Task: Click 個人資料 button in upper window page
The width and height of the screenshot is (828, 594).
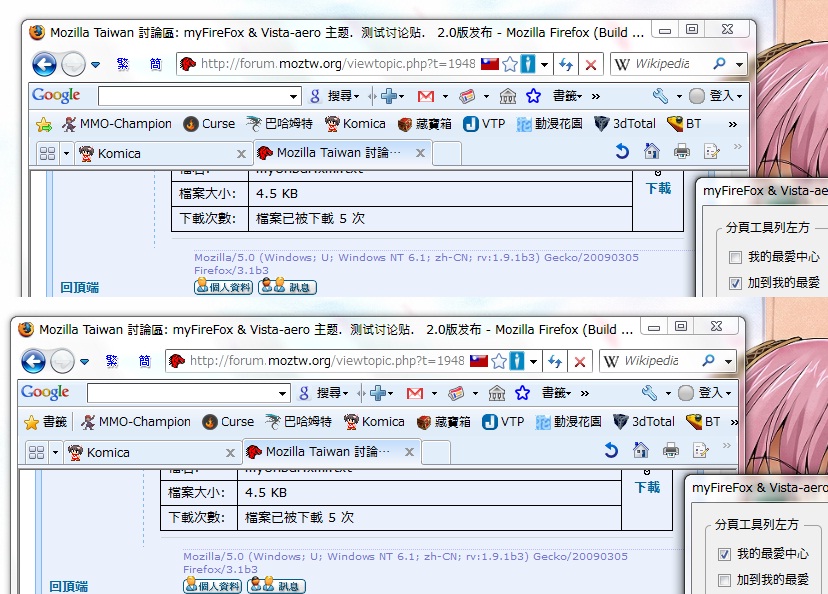Action: pos(224,287)
